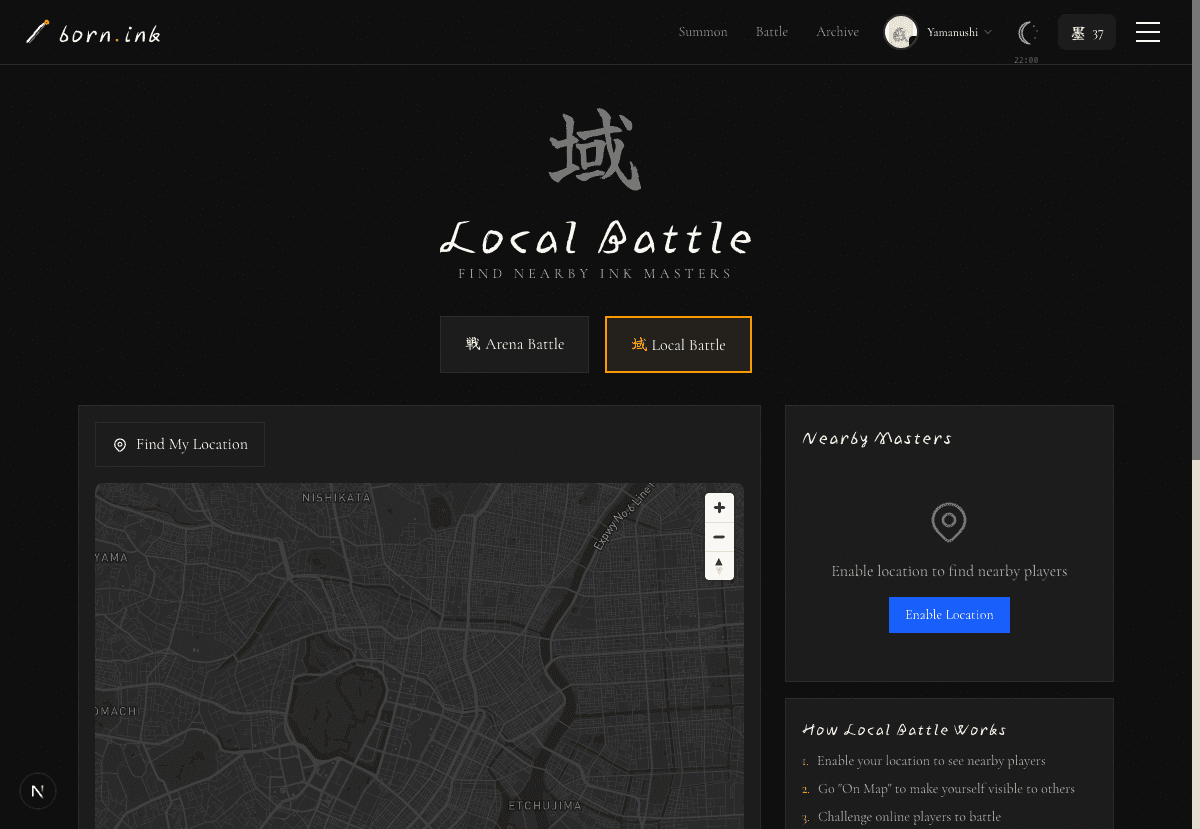Go to Summon in navigation

[703, 32]
